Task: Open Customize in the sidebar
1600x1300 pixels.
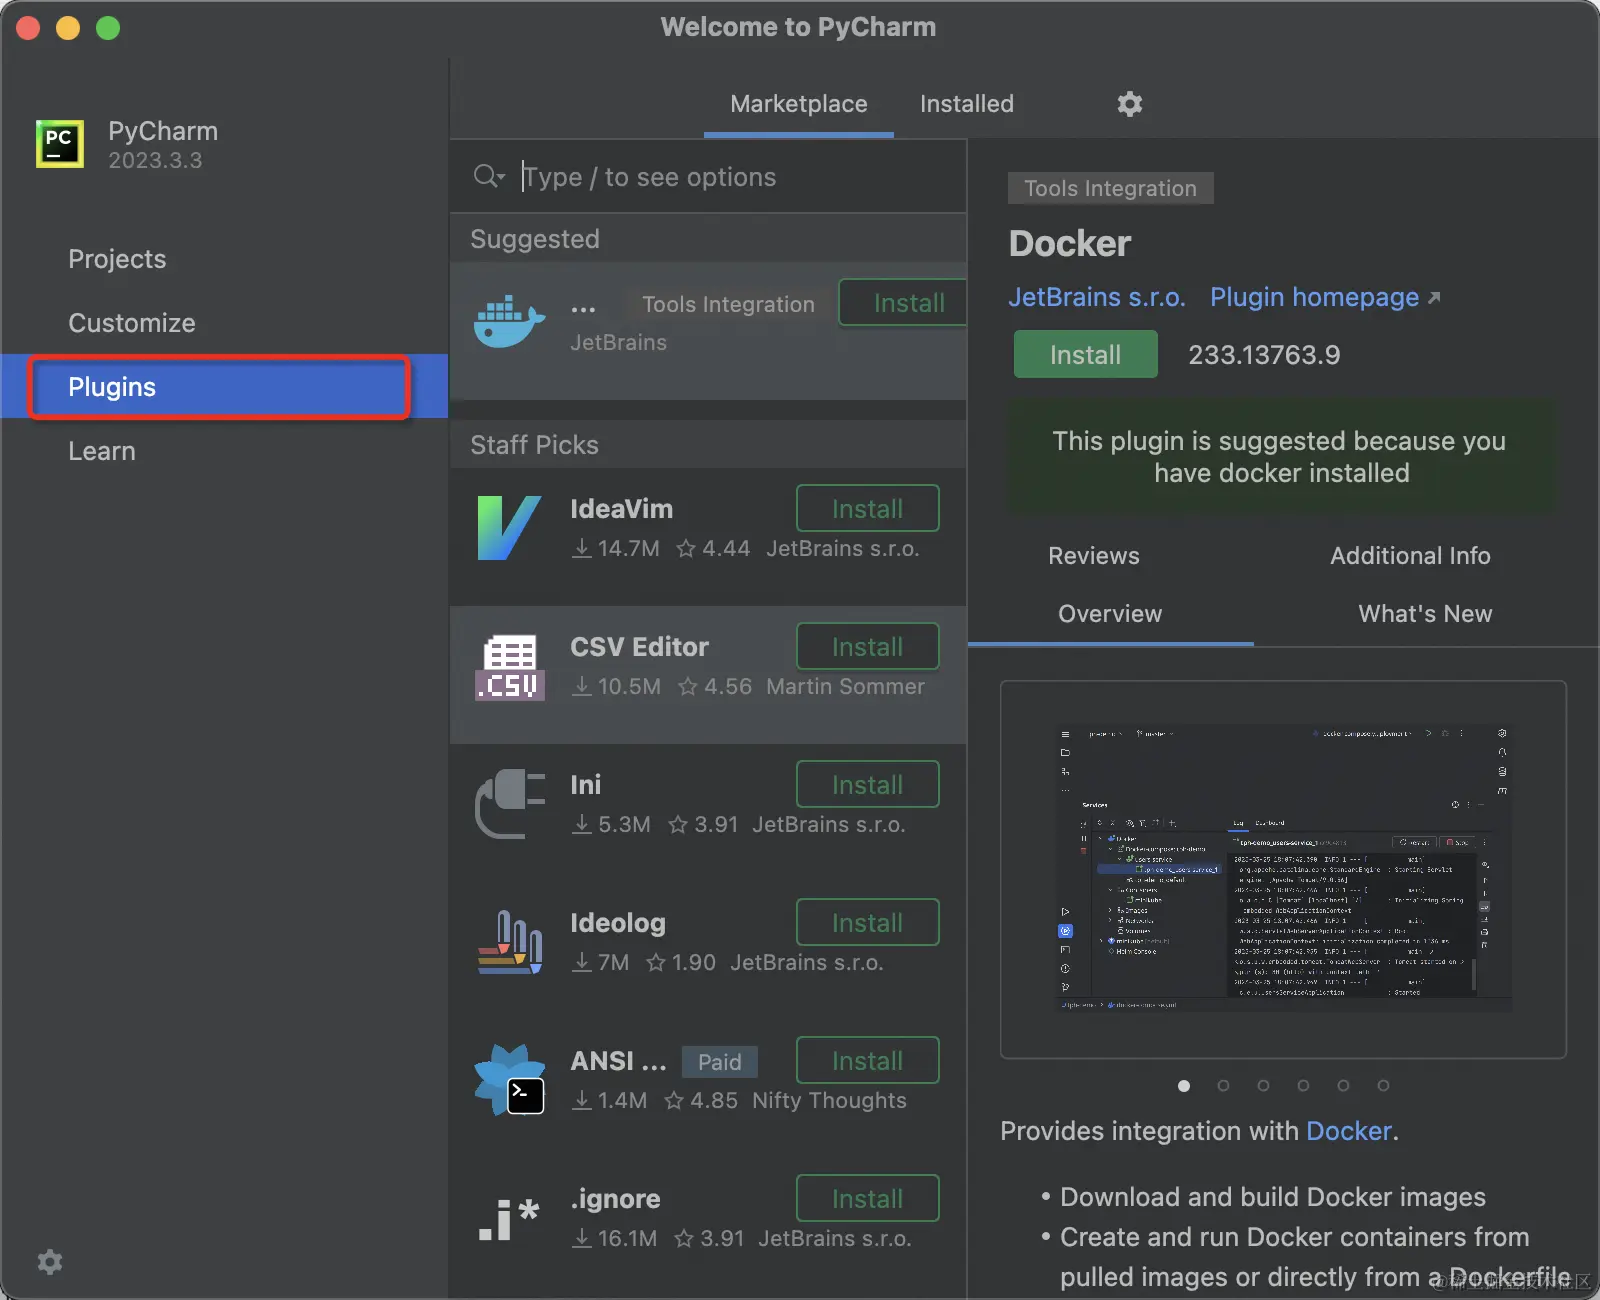Action: pyautogui.click(x=224, y=323)
